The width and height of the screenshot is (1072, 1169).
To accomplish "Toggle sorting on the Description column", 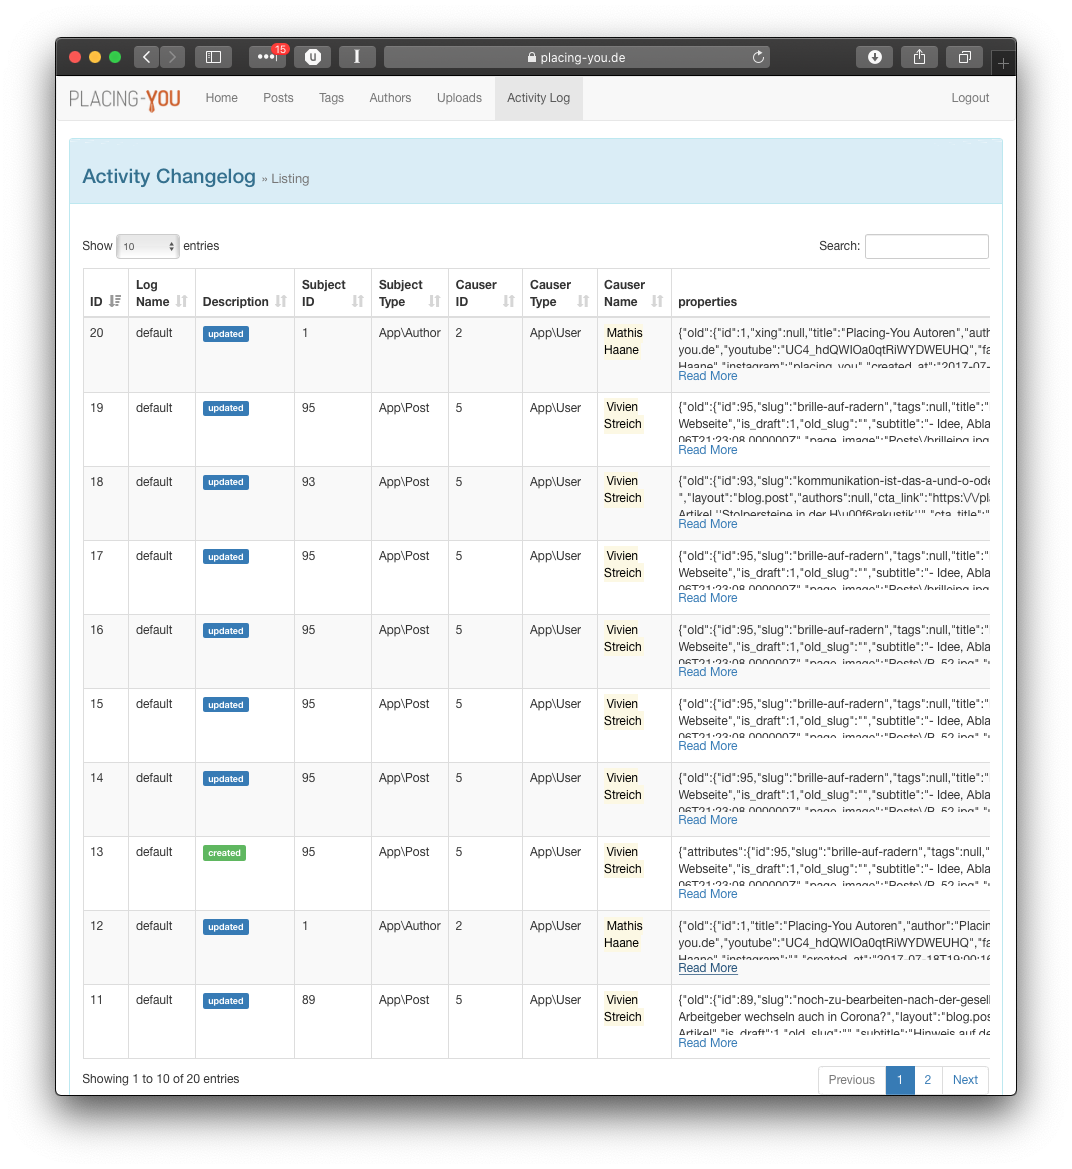I will pyautogui.click(x=281, y=301).
